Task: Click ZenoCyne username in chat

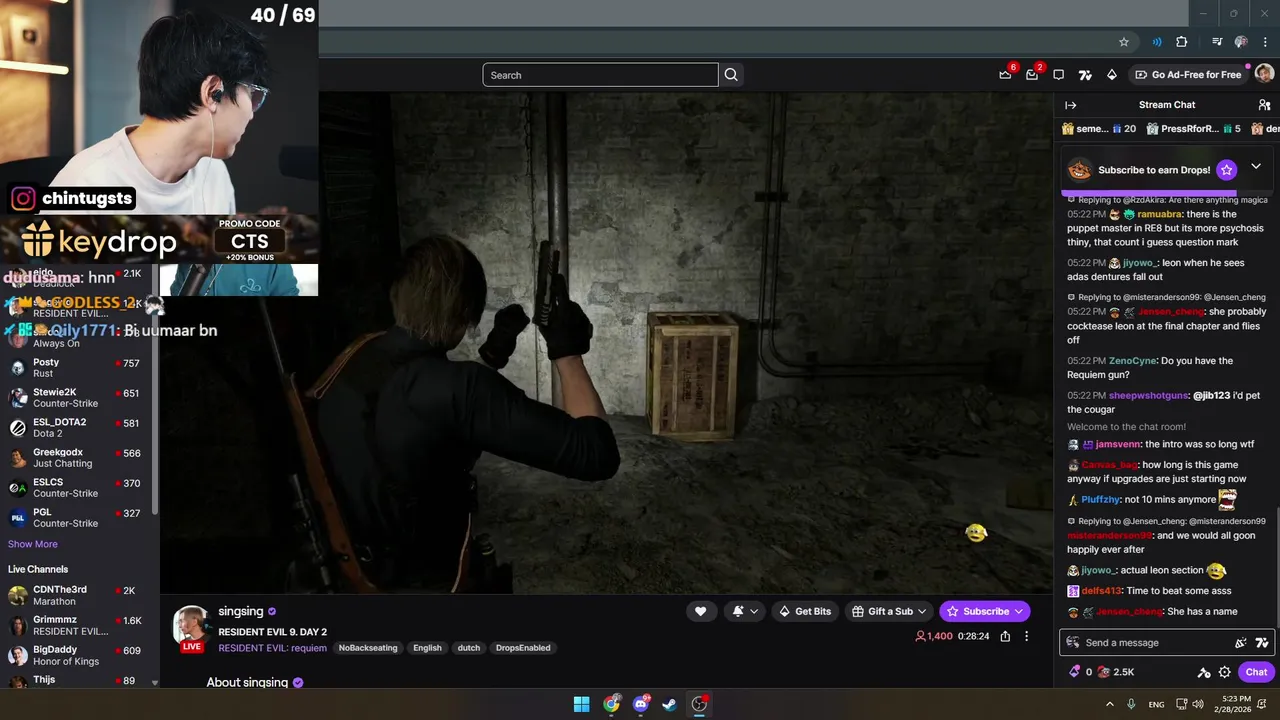Action: point(1132,361)
